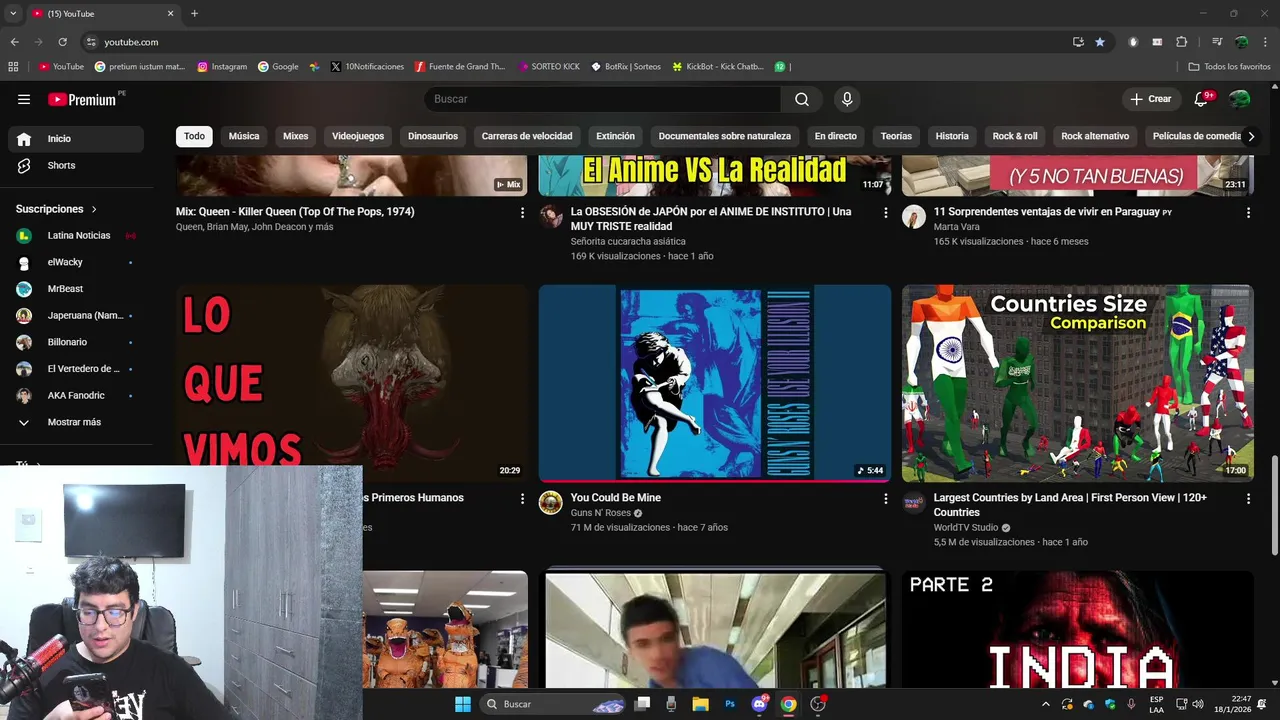
Task: Select the Carreras de velocidad chip
Action: tap(527, 136)
